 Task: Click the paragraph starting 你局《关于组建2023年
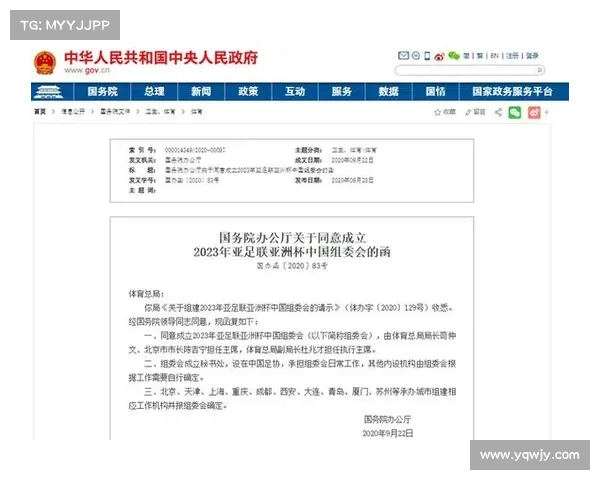pyautogui.click(x=292, y=315)
